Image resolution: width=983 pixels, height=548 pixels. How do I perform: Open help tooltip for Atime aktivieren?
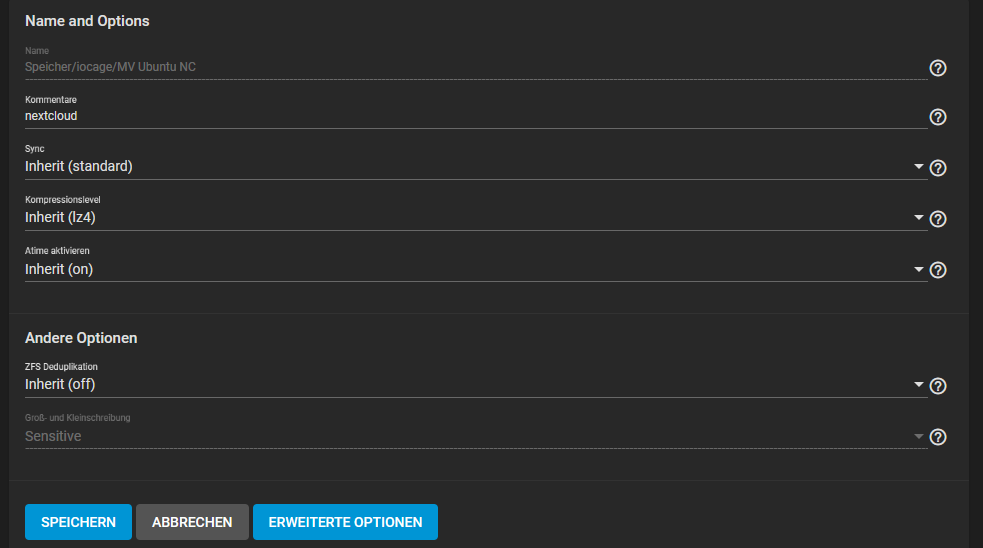[x=937, y=270]
